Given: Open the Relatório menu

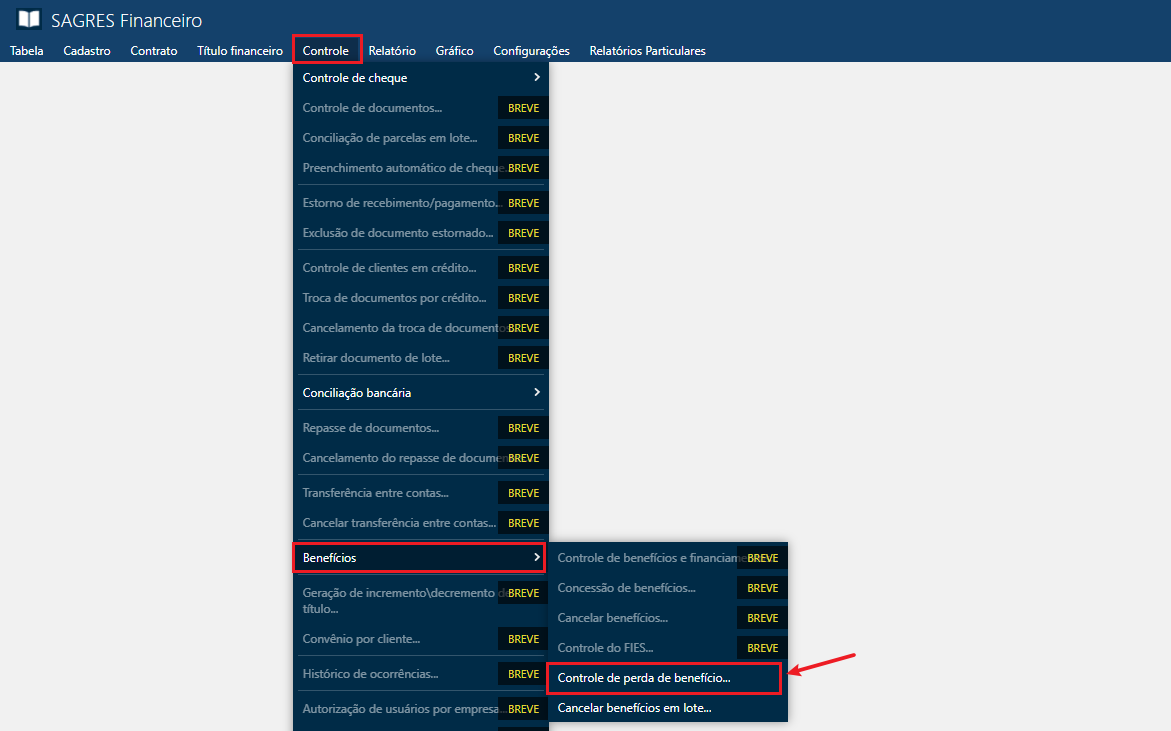Looking at the screenshot, I should click(392, 50).
